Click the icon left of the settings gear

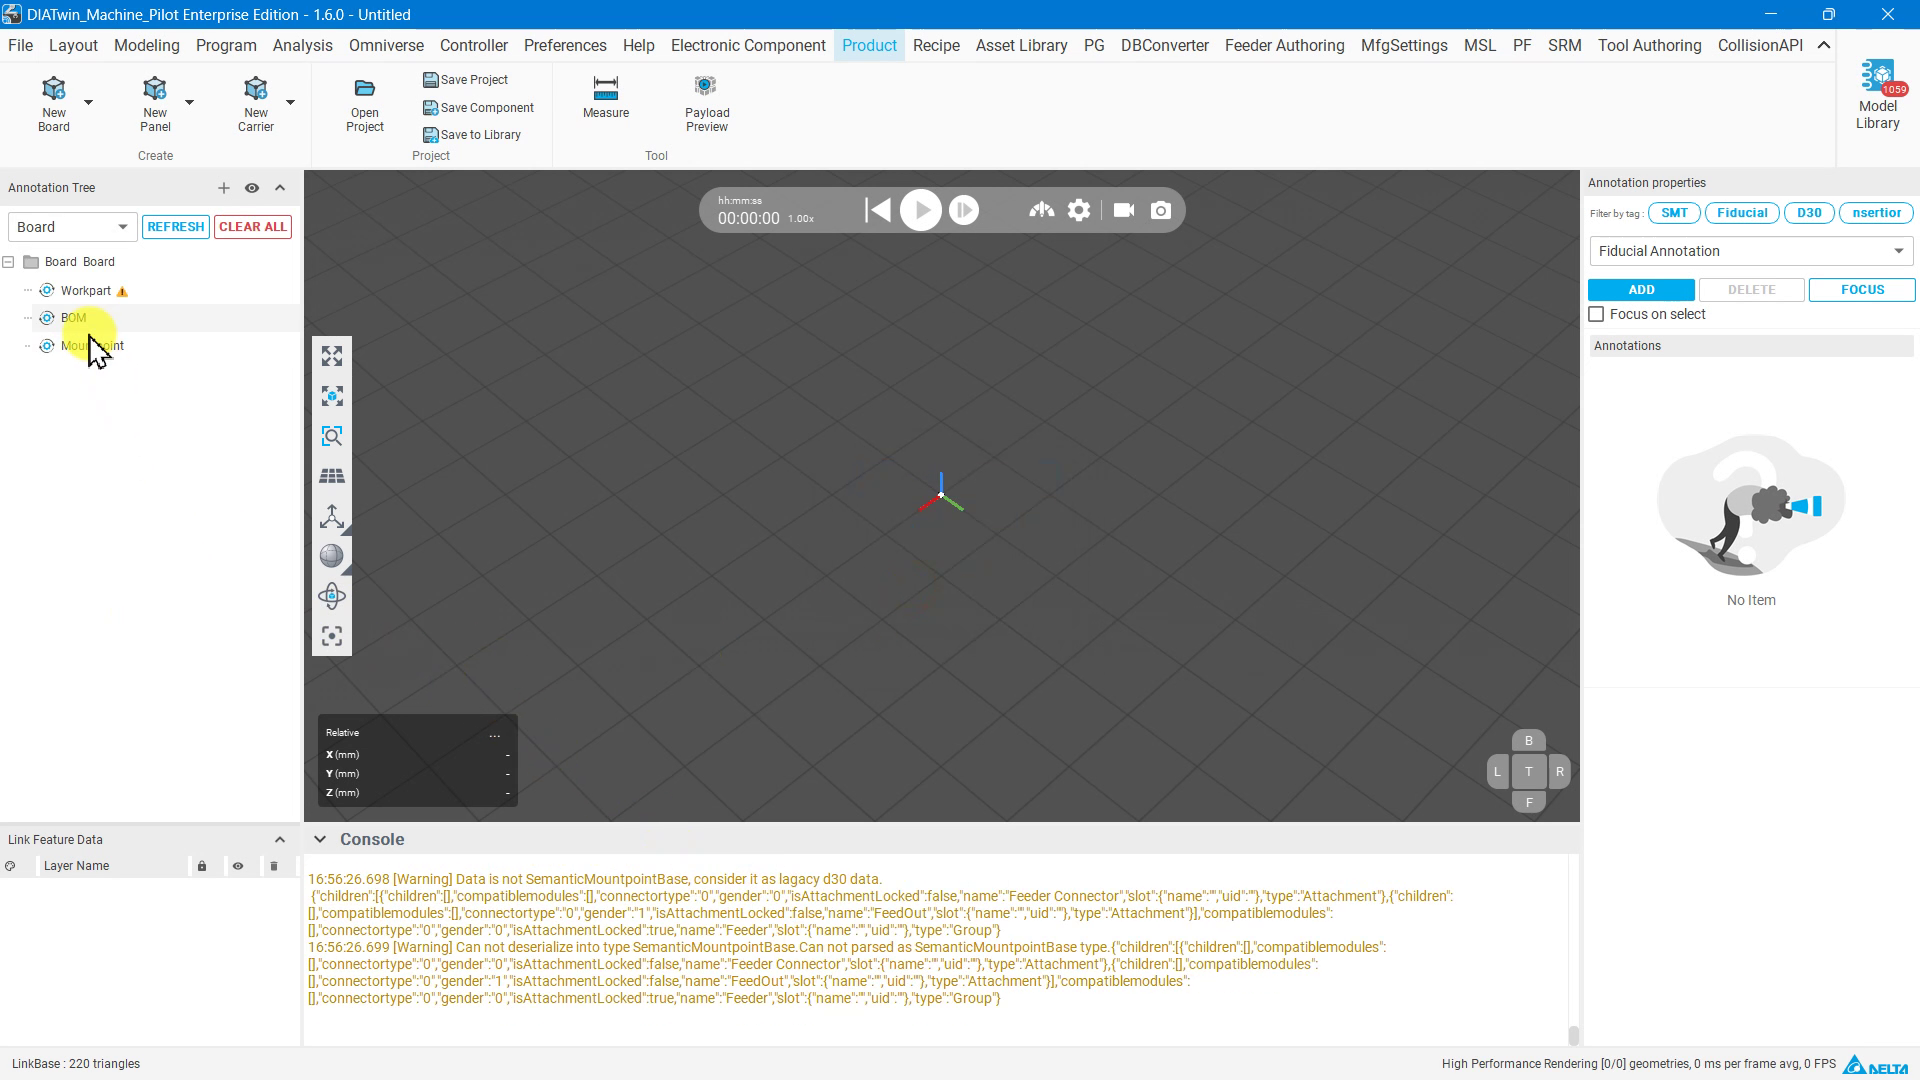(1041, 210)
